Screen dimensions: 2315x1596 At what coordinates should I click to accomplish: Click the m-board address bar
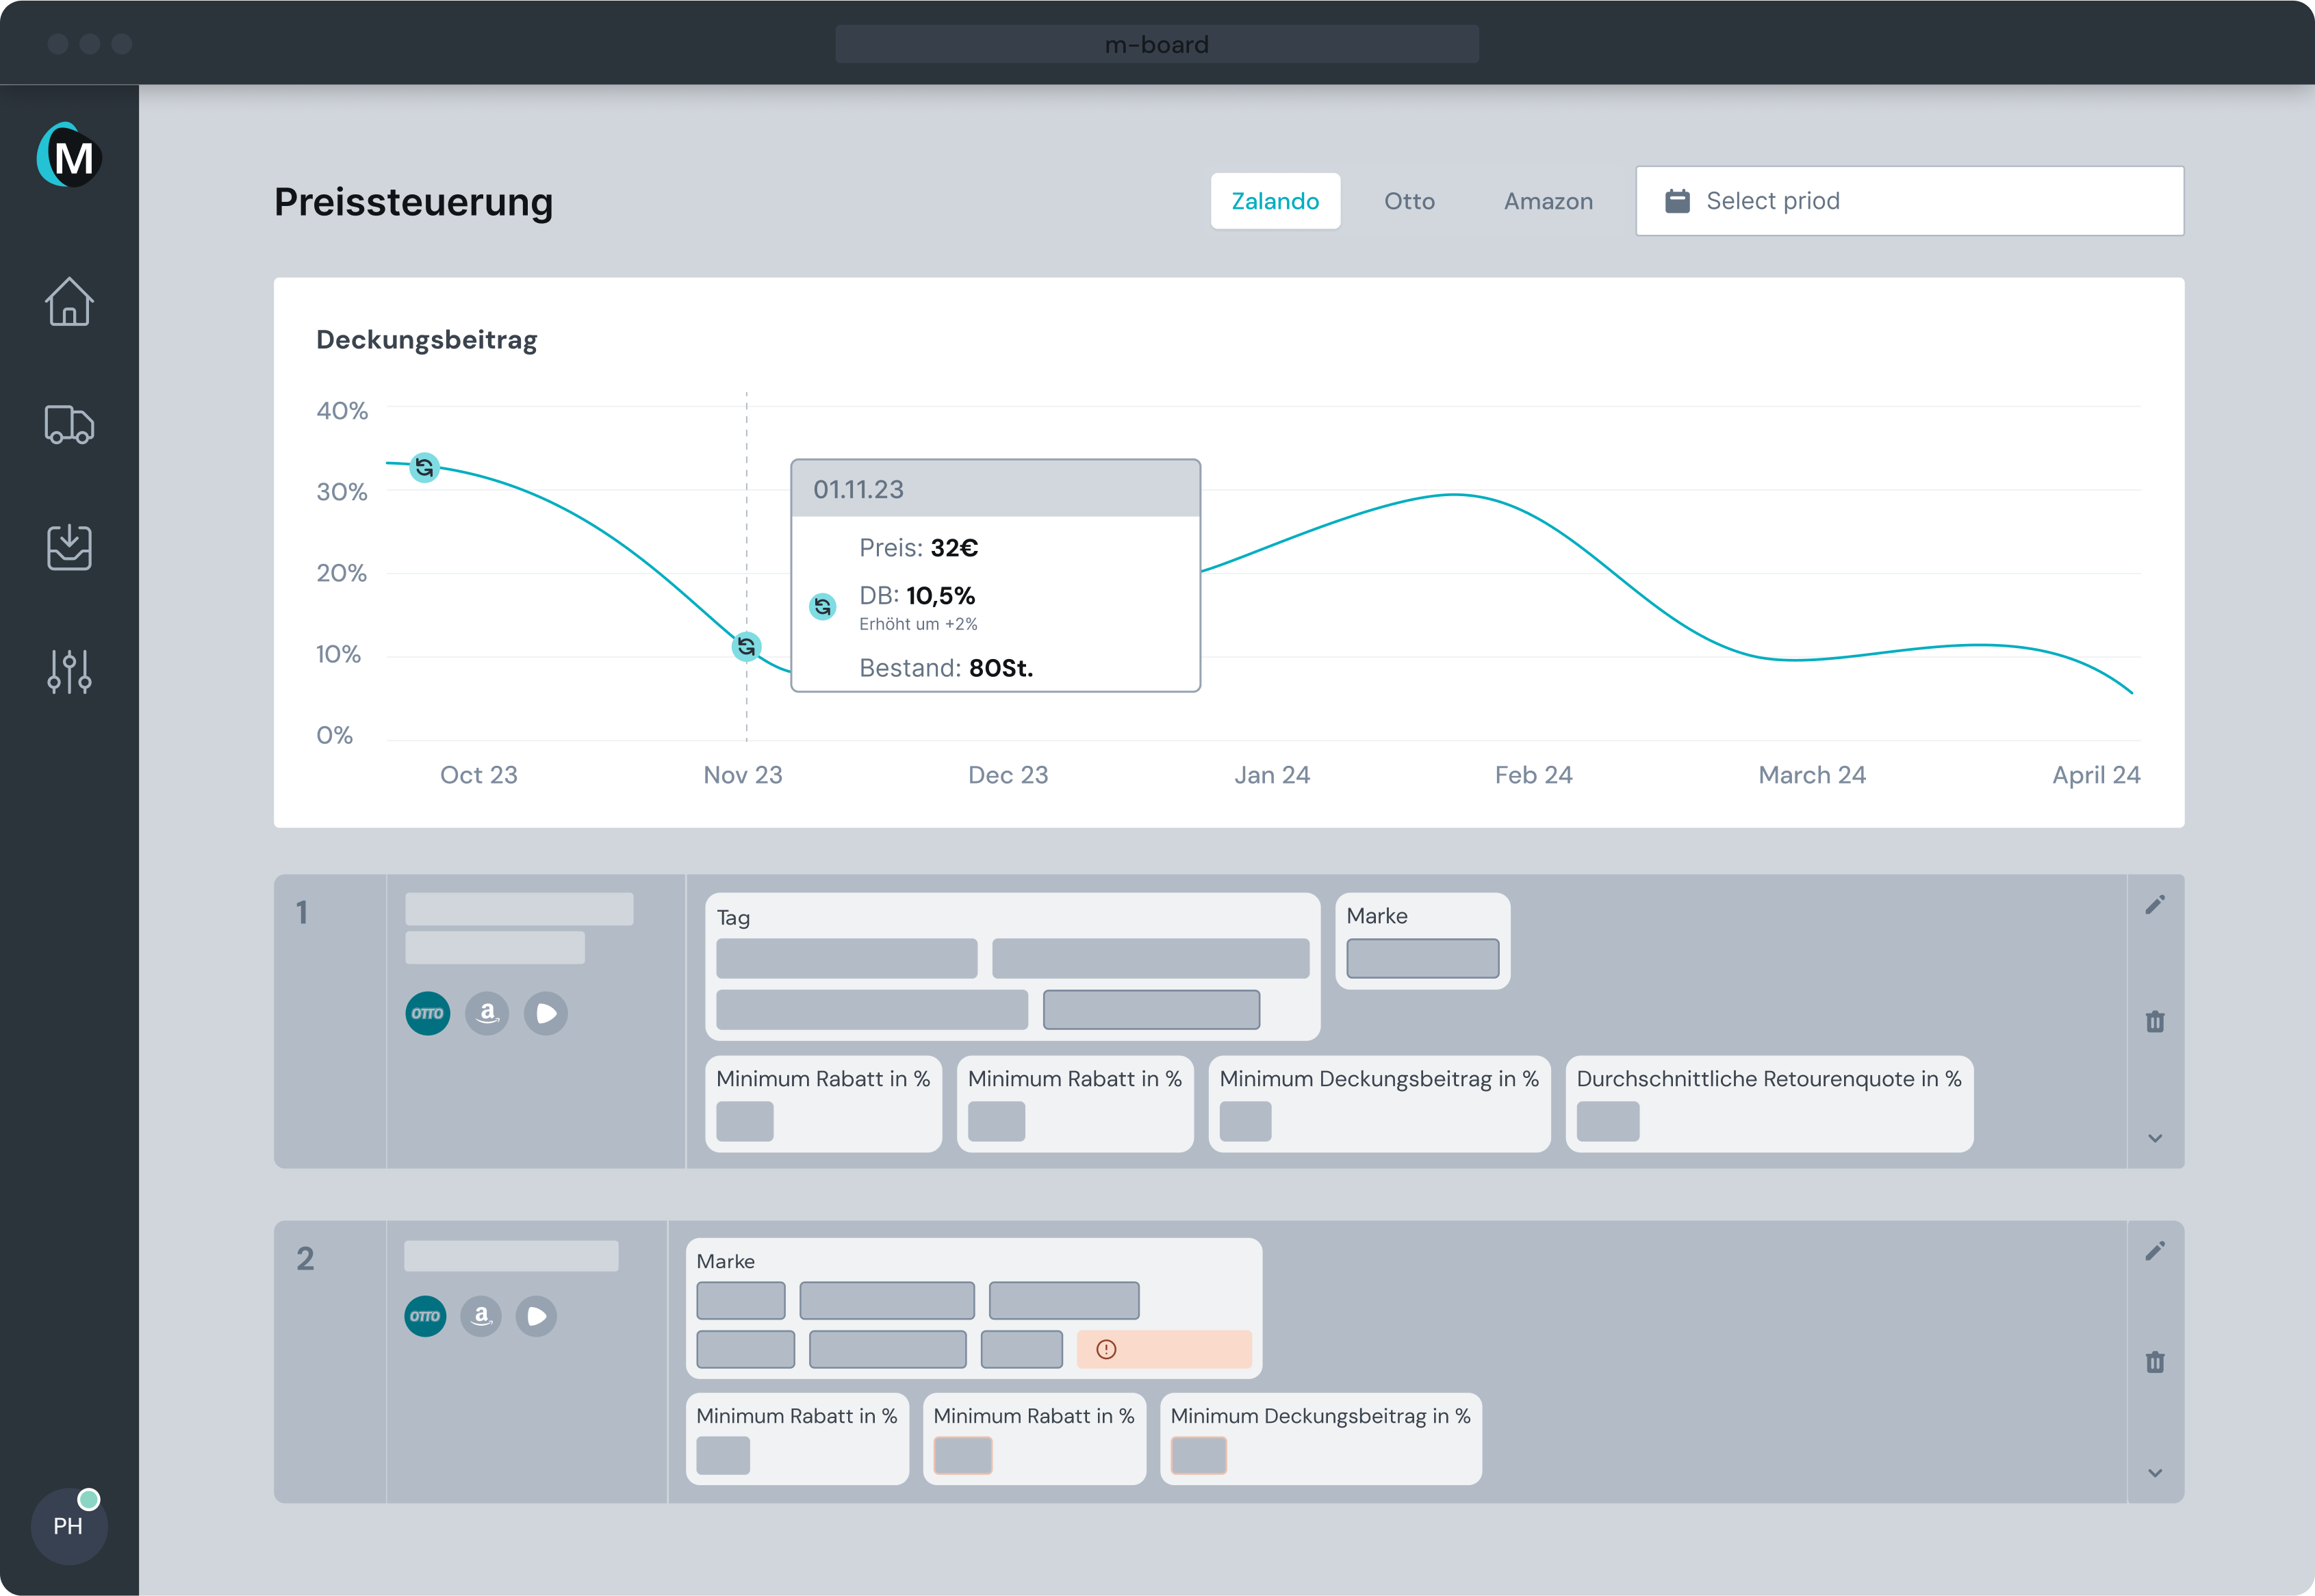tap(1157, 44)
